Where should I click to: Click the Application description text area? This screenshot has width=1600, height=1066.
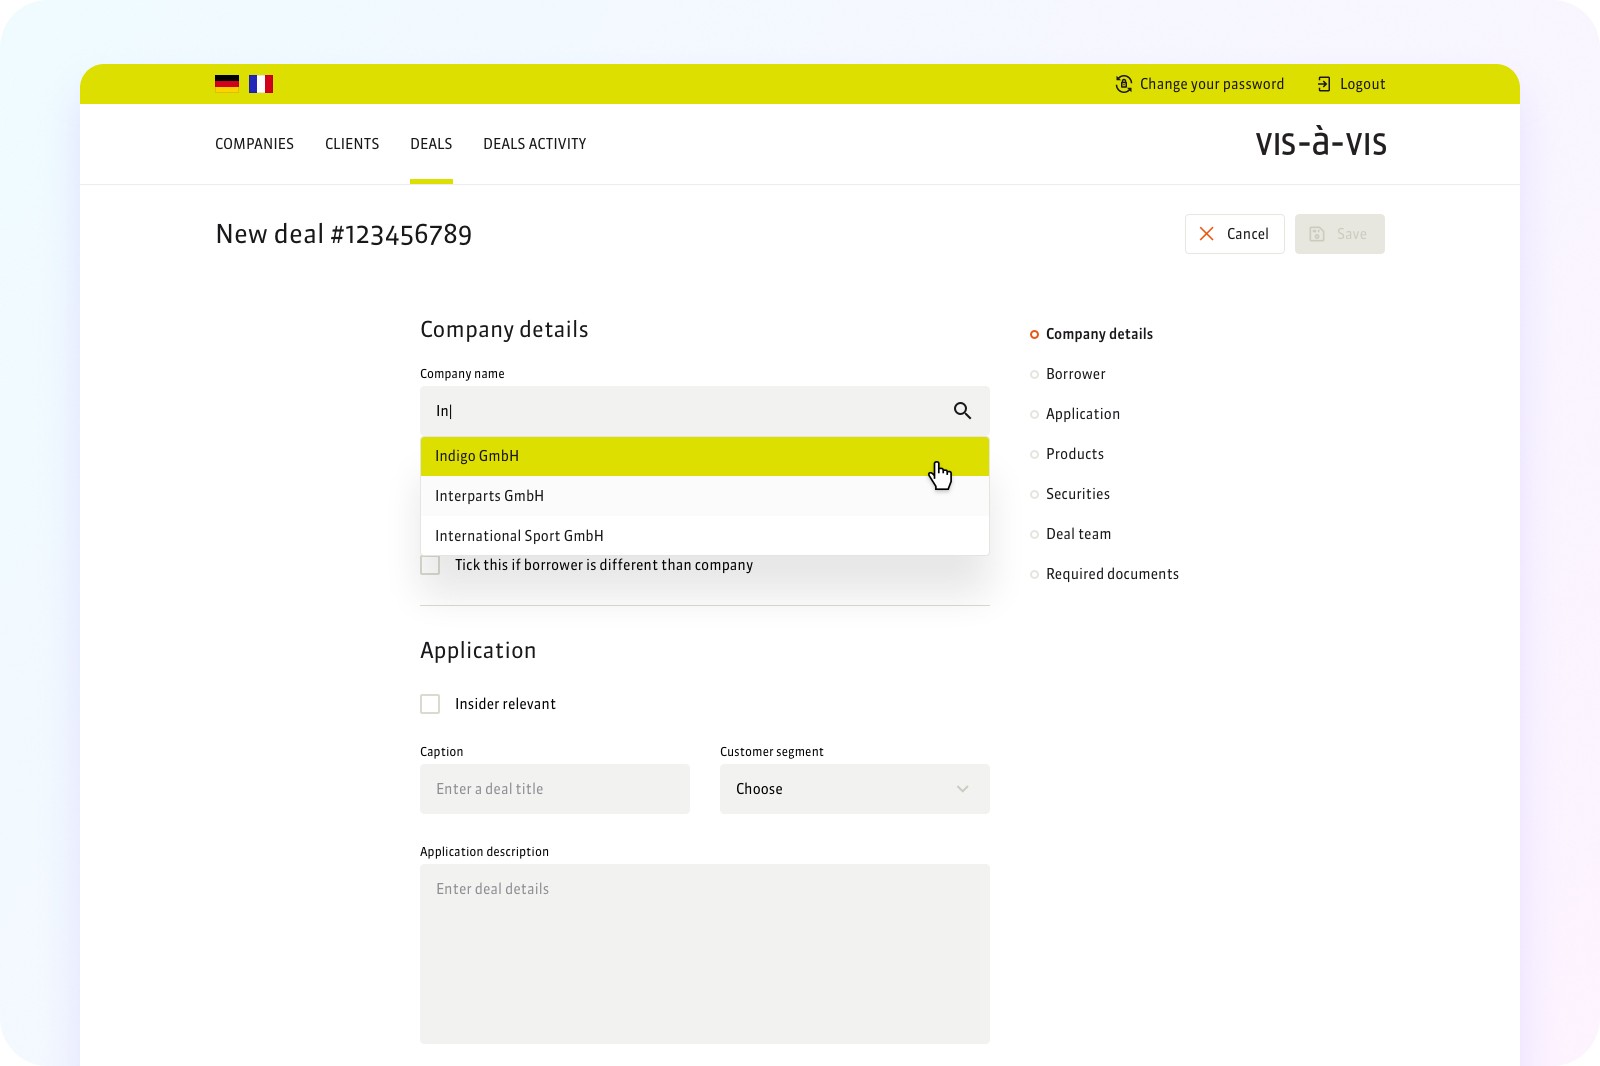(705, 954)
